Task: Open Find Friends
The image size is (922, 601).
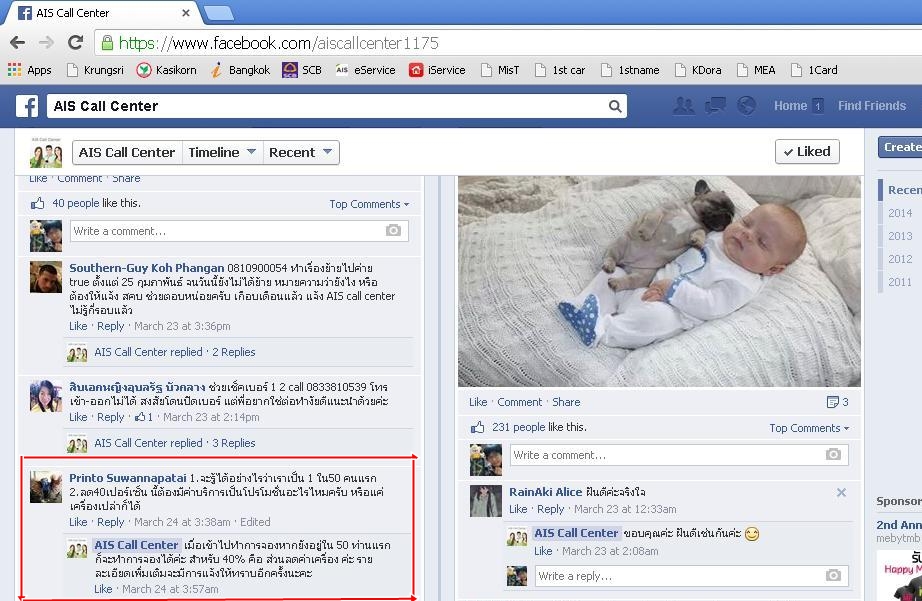Action: click(x=871, y=106)
